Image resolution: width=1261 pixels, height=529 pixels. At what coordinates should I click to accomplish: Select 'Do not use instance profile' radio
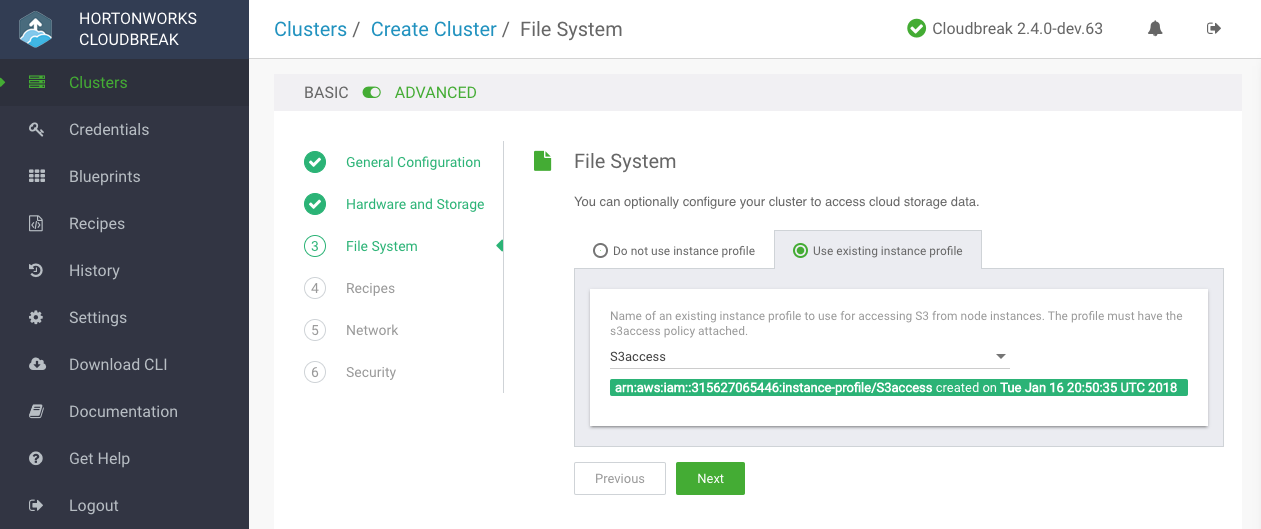click(600, 251)
